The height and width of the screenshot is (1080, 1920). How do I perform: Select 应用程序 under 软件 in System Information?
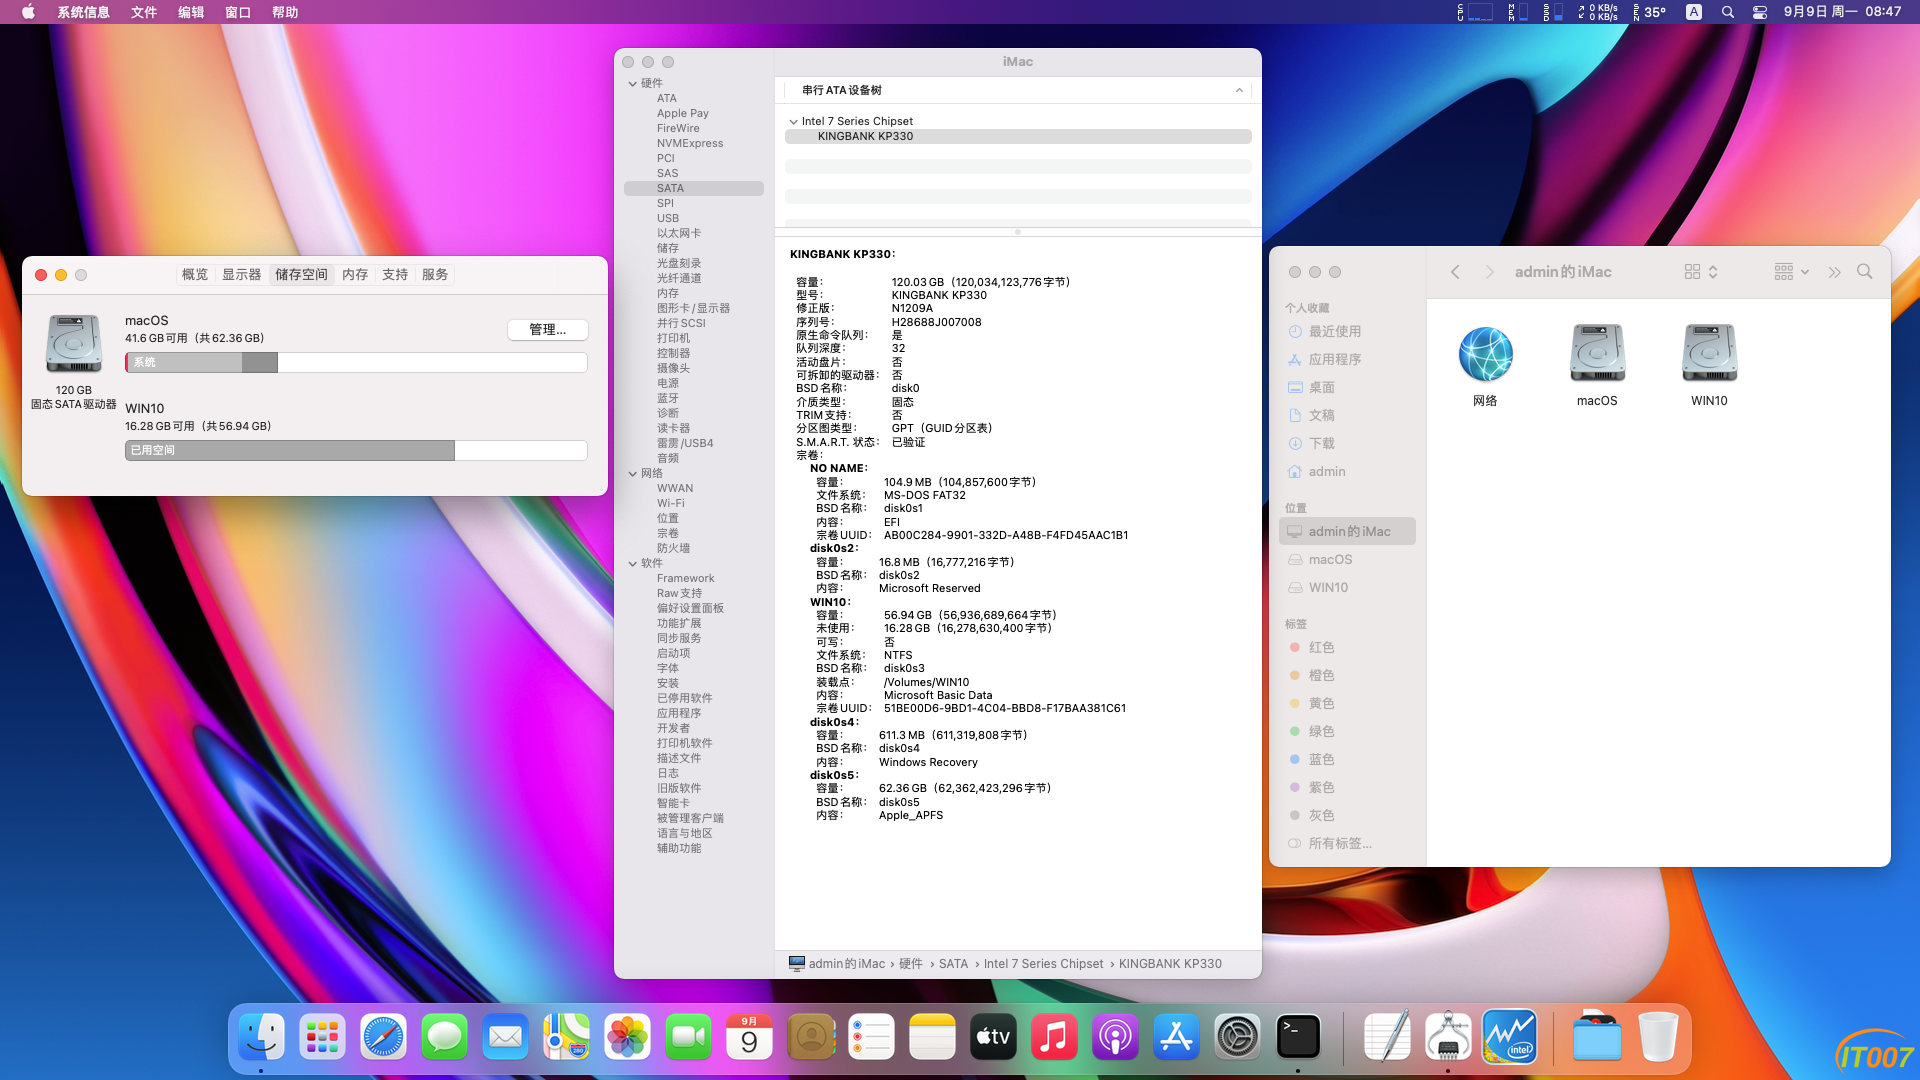pyautogui.click(x=679, y=714)
